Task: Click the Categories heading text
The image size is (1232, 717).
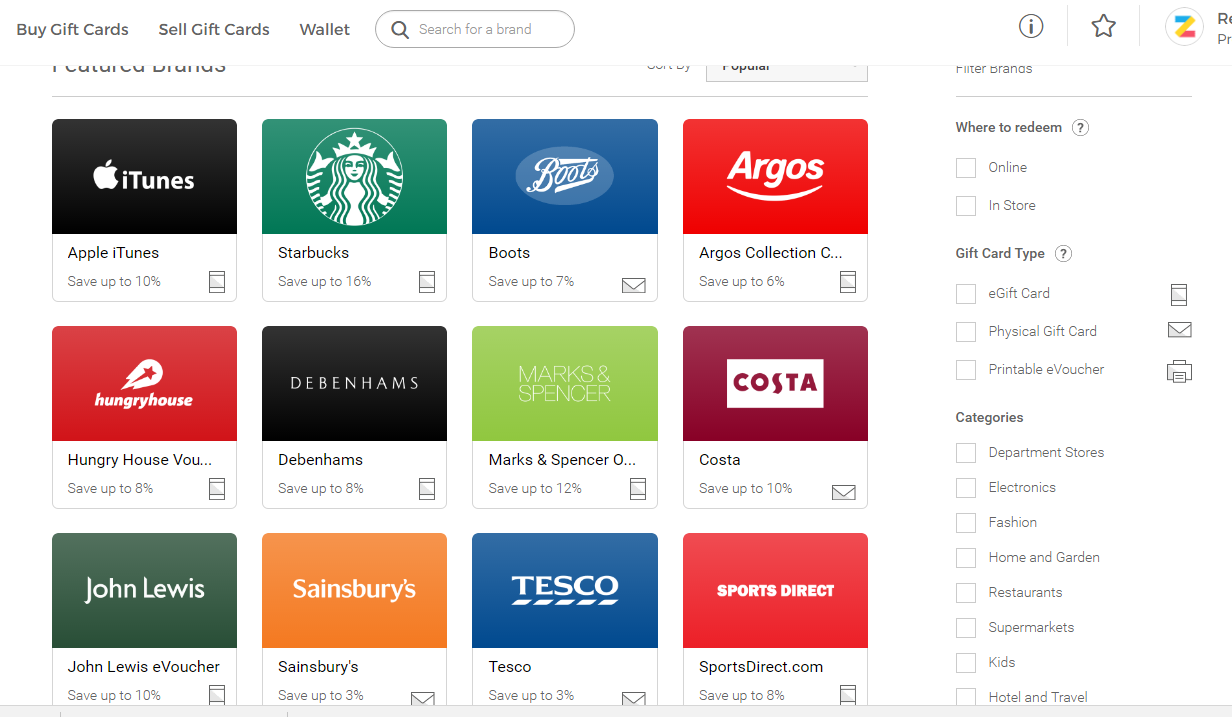Action: pyautogui.click(x=989, y=418)
